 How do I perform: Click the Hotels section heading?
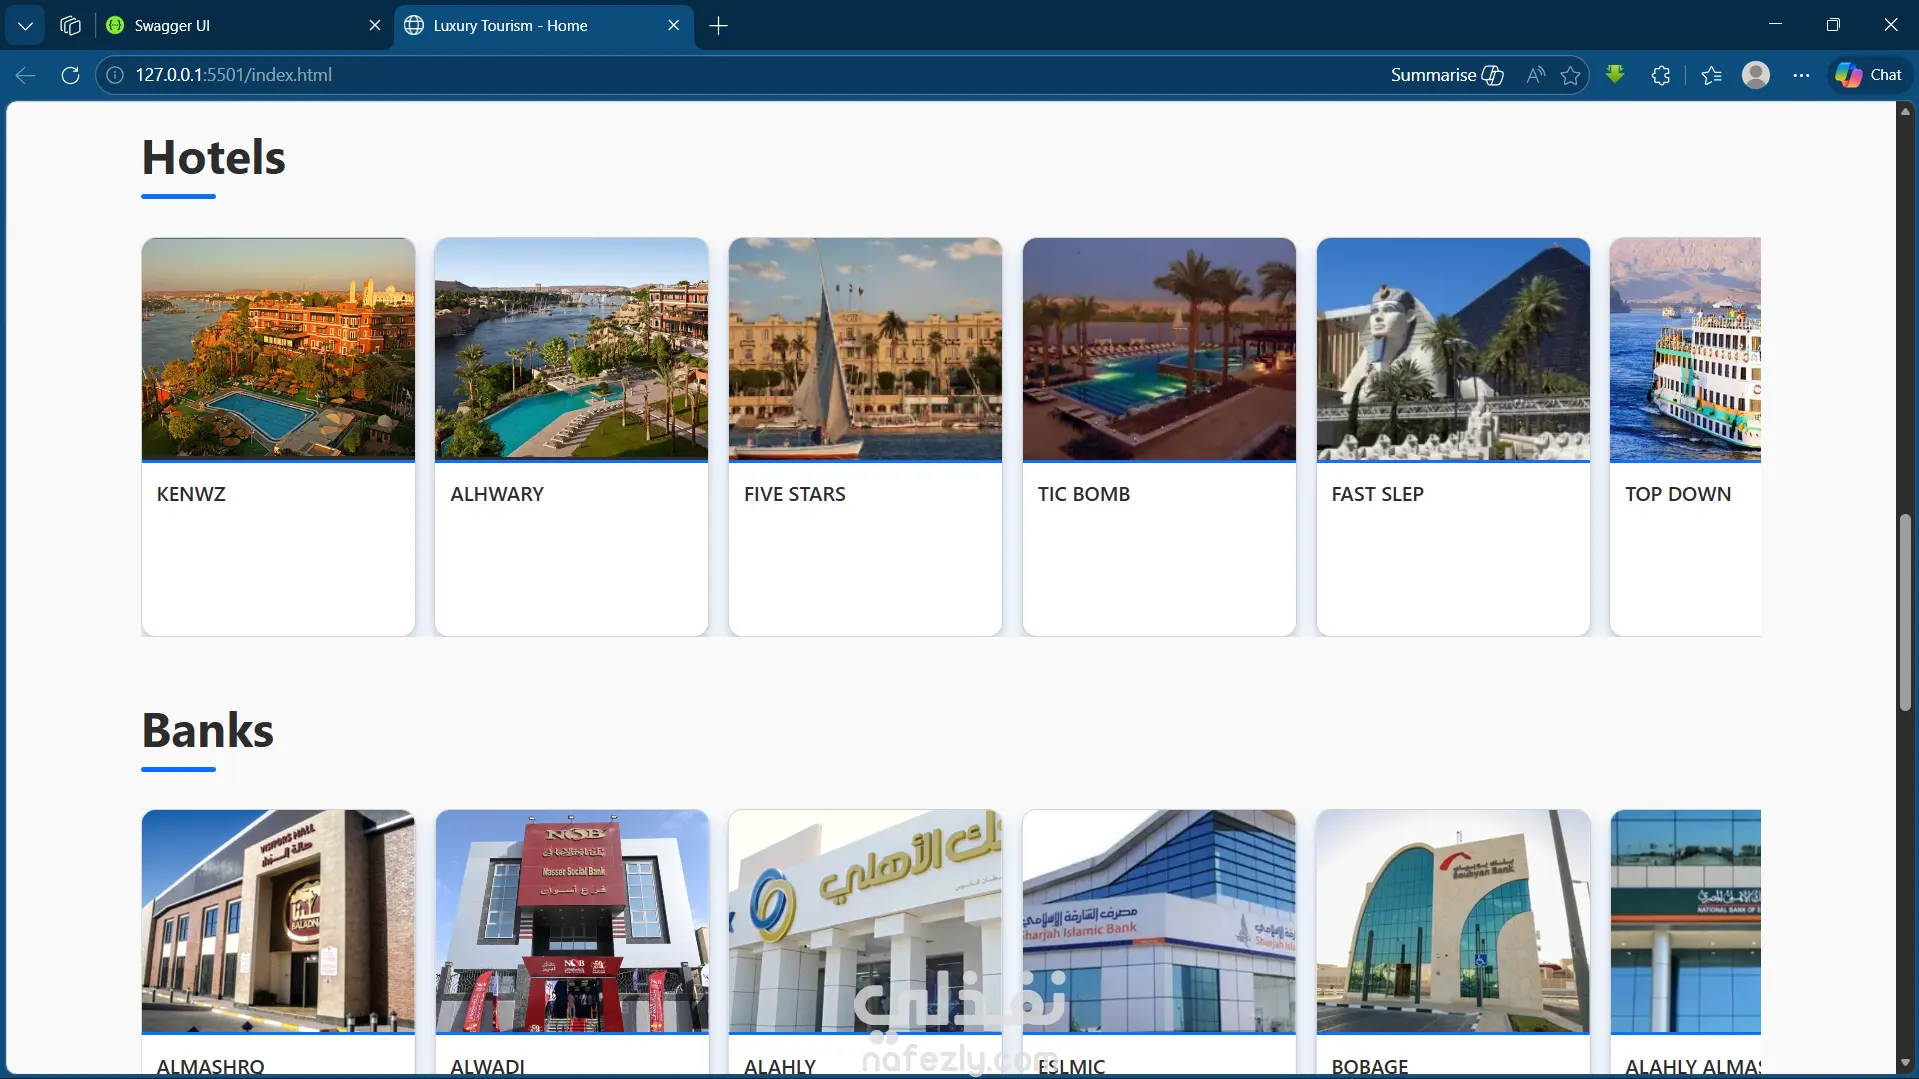tap(214, 157)
